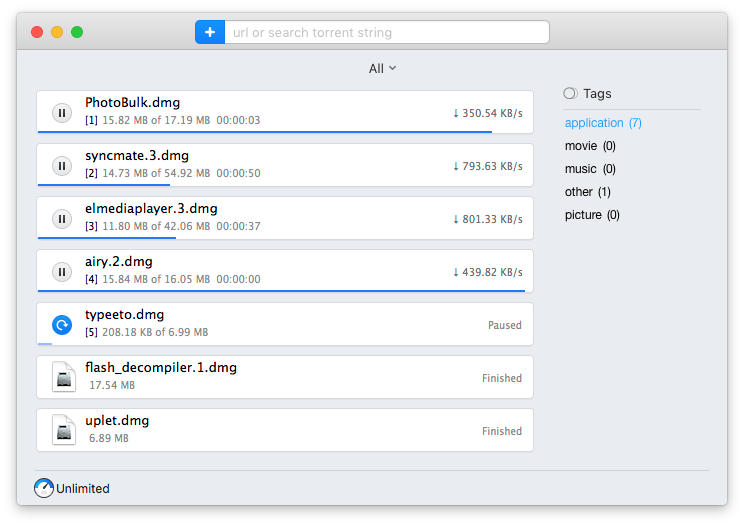744x526 pixels.
Task: Select the typeeto.dmg file name
Action: pos(124,314)
